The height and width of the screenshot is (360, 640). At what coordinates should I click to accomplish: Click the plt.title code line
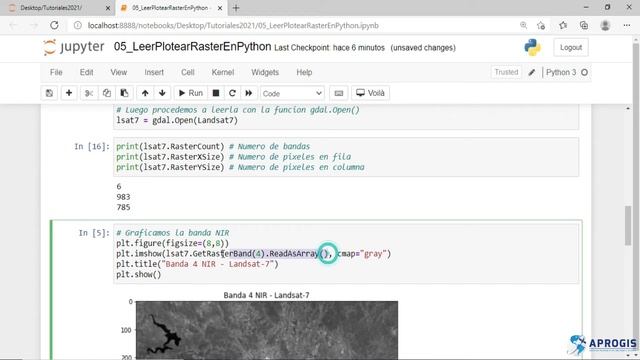tap(197, 264)
